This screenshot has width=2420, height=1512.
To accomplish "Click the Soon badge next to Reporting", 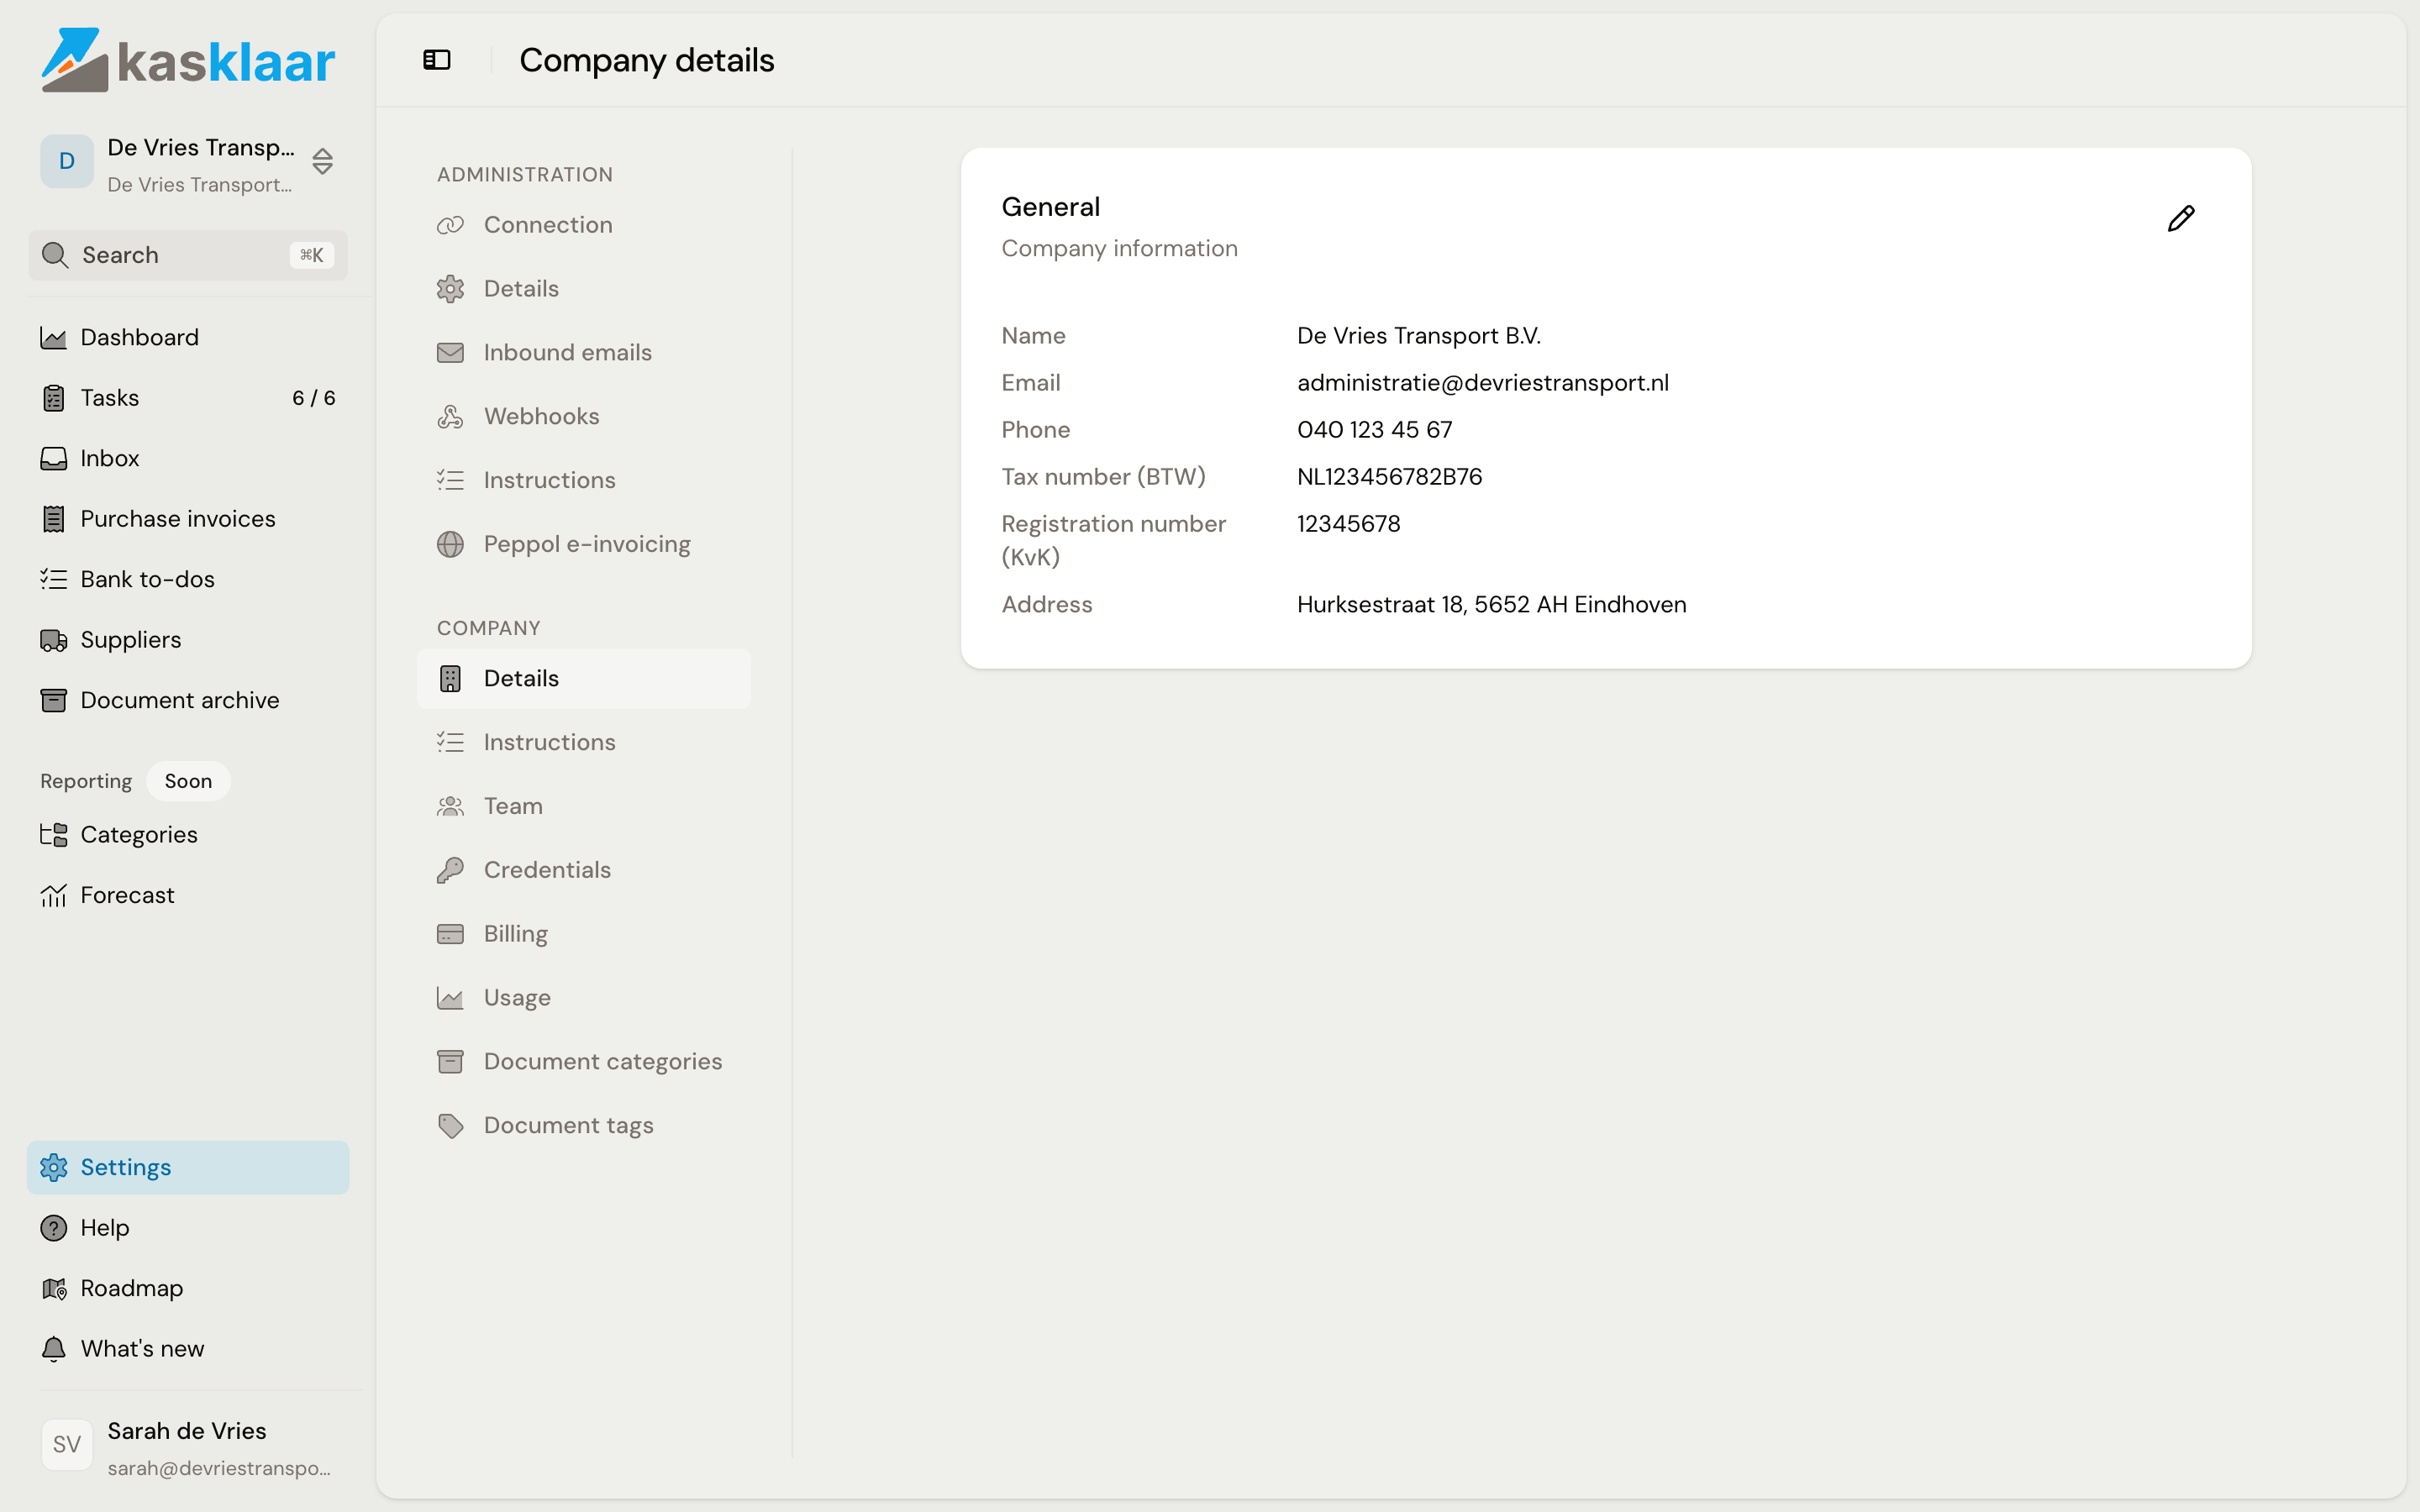I will 188,781.
